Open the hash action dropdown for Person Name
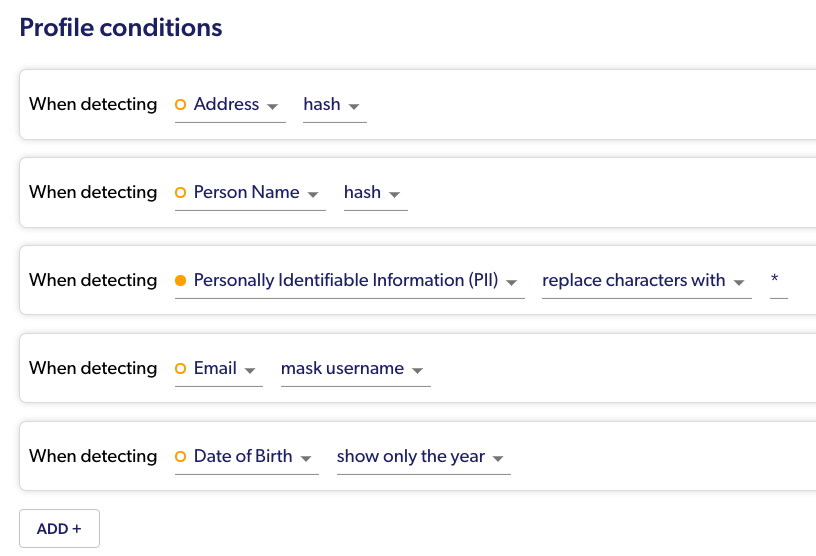 pos(374,193)
